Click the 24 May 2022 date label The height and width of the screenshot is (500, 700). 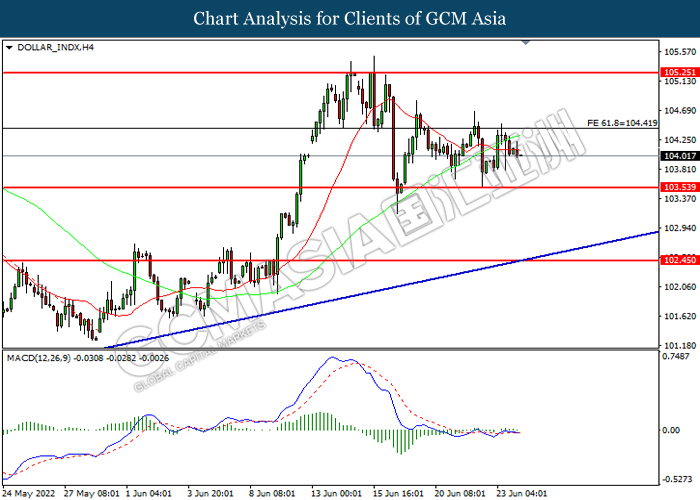[x=29, y=493]
